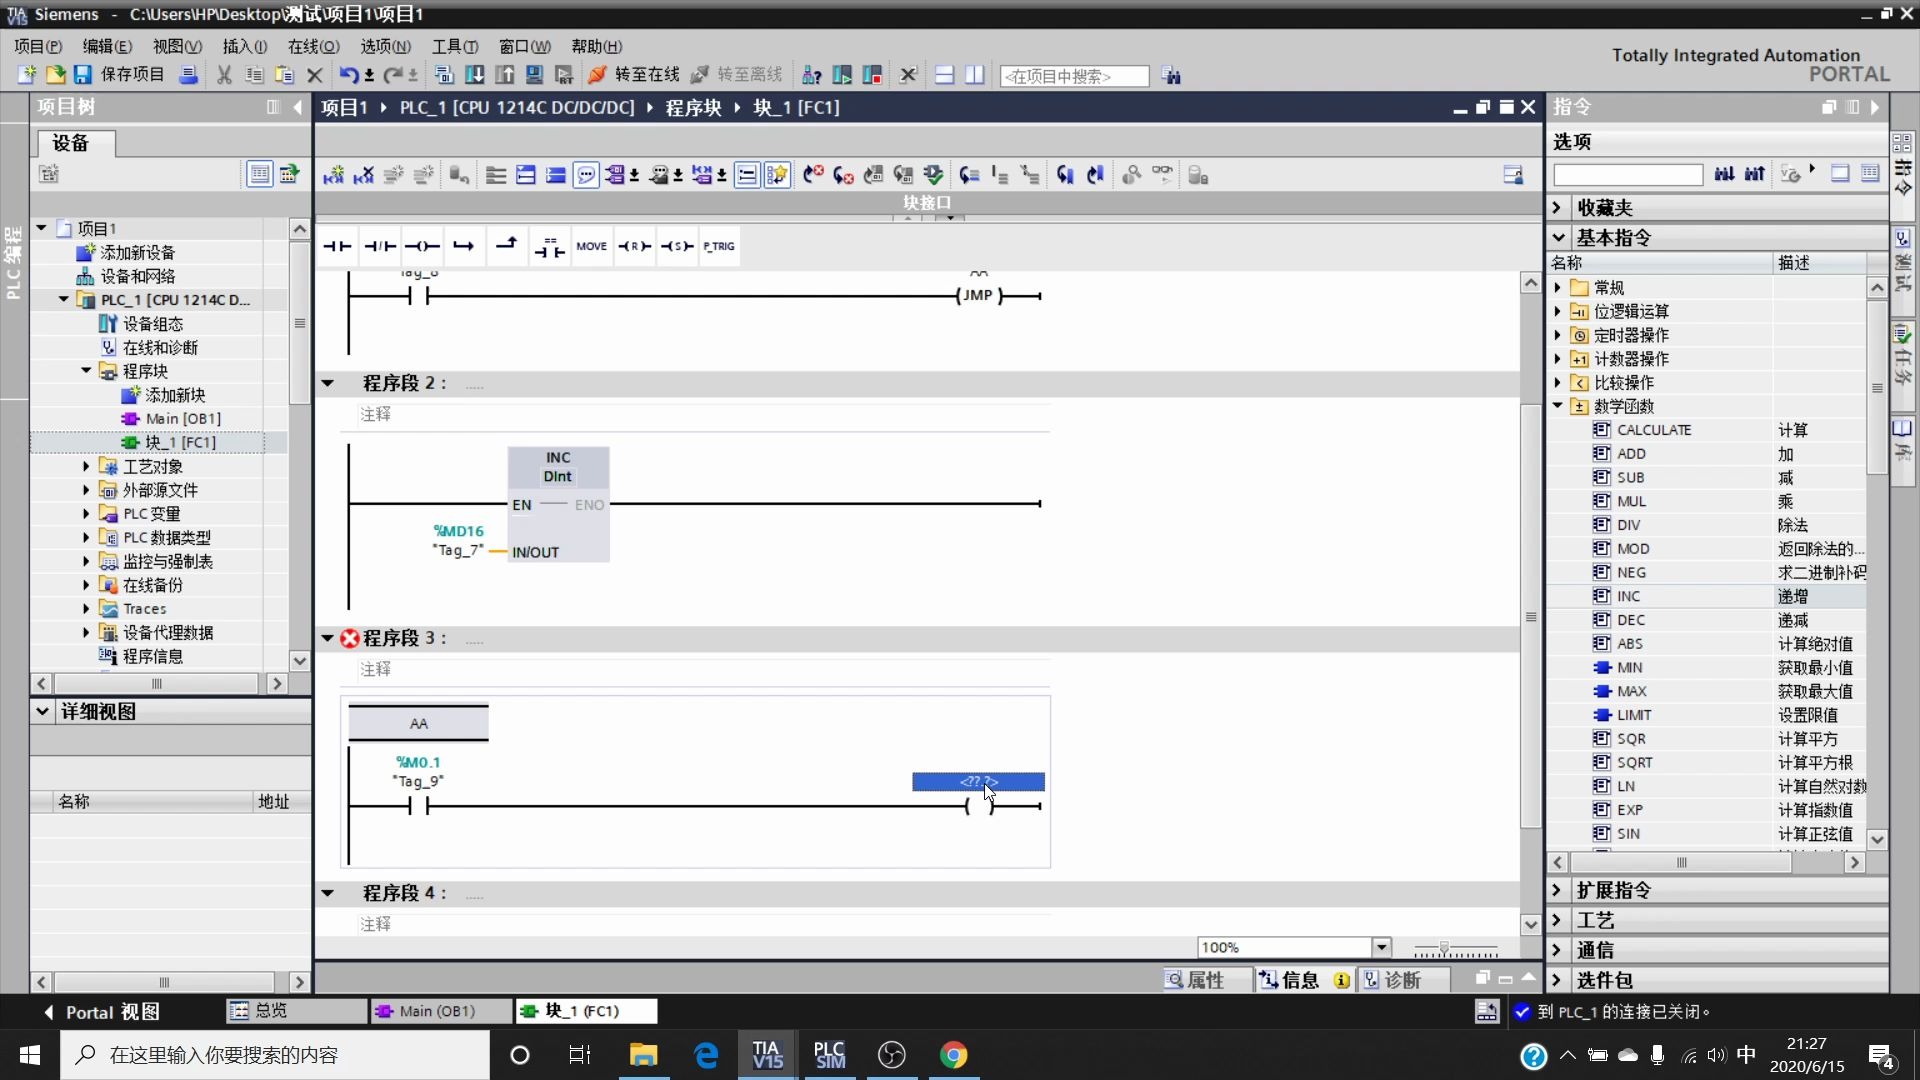
Task: Collapse 数学函数 instruction folder
Action: click(x=1557, y=406)
